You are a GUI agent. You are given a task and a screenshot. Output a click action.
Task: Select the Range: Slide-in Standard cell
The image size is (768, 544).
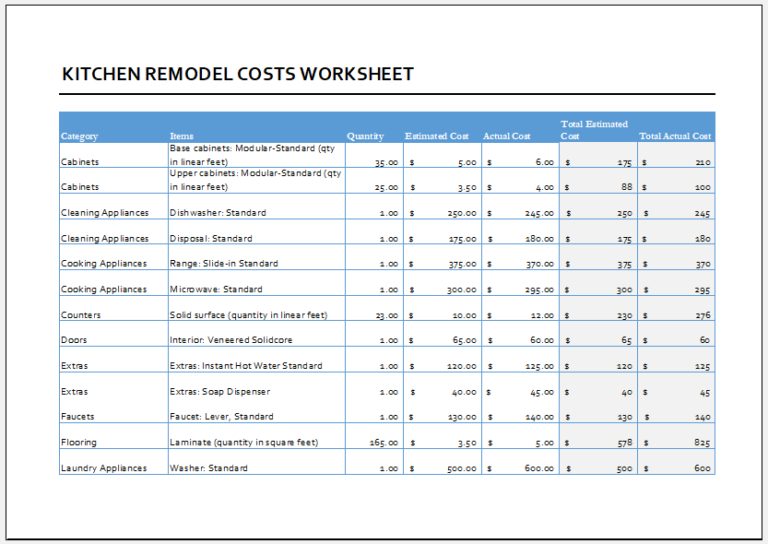point(257,257)
